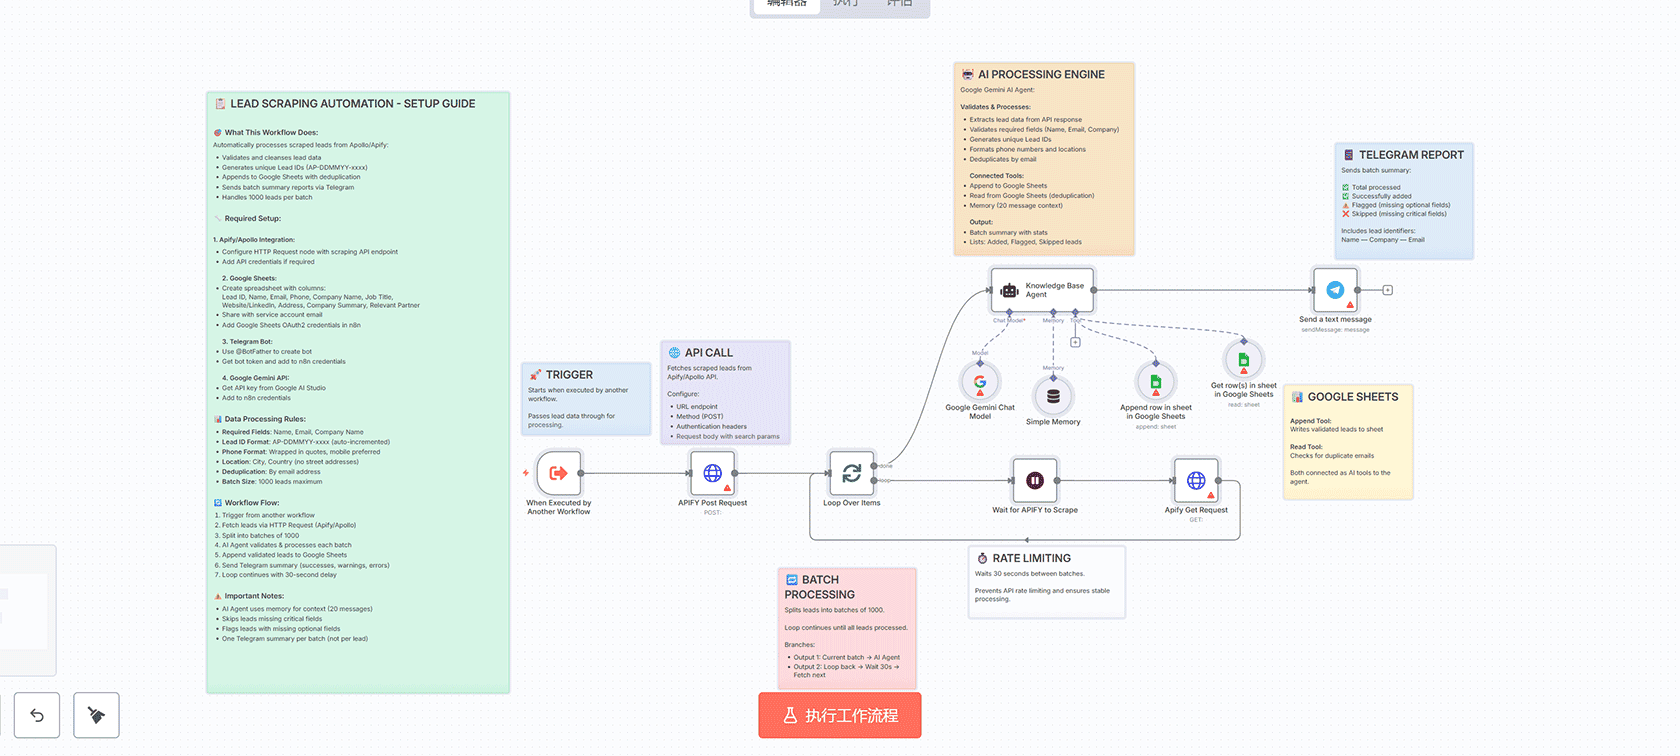Select the APIFY Post Request node
The height and width of the screenshot is (756, 1680).
click(712, 474)
